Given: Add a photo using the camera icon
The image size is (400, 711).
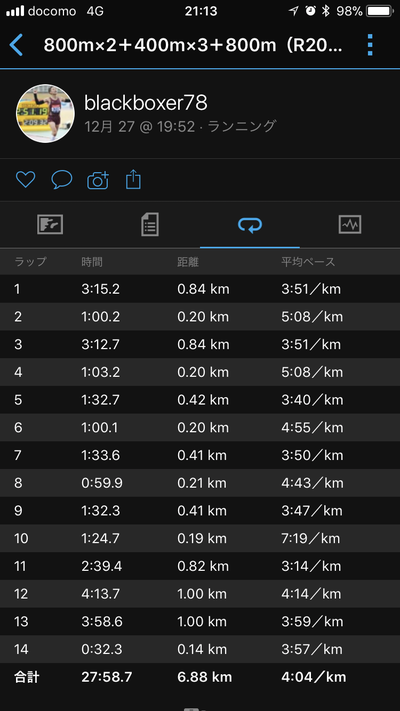Looking at the screenshot, I should pos(98,180).
